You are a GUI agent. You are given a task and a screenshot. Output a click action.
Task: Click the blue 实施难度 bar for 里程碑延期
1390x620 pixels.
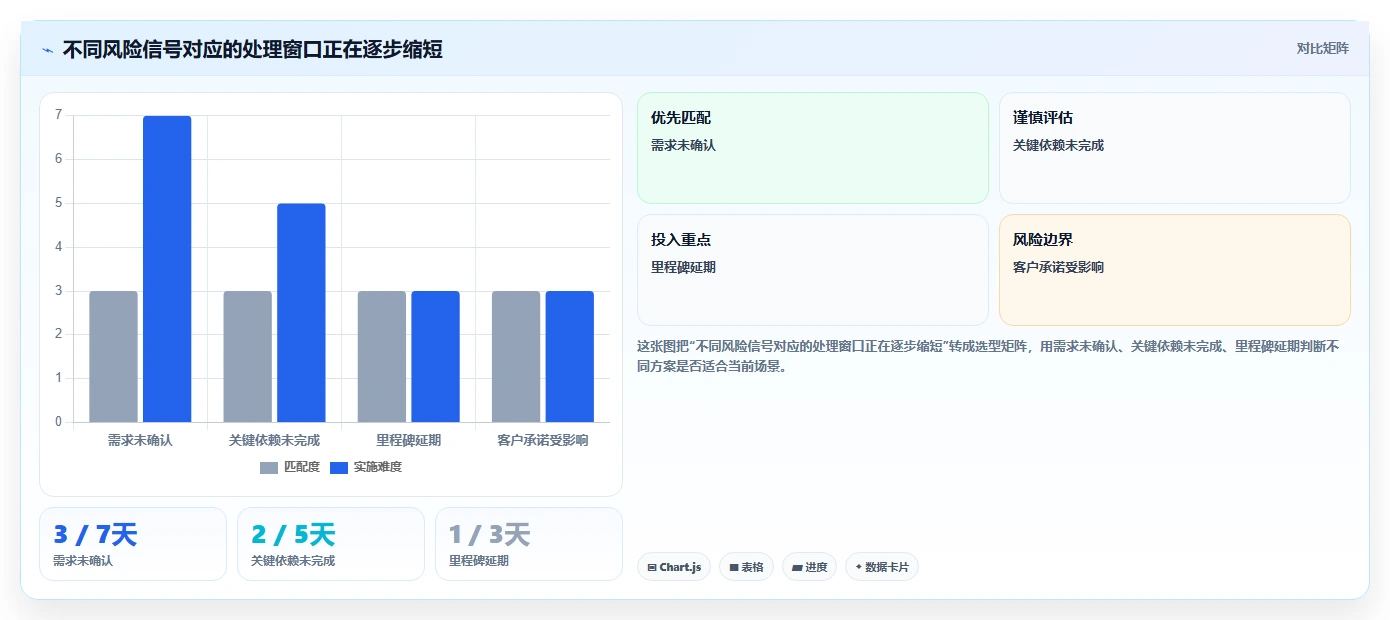(435, 356)
